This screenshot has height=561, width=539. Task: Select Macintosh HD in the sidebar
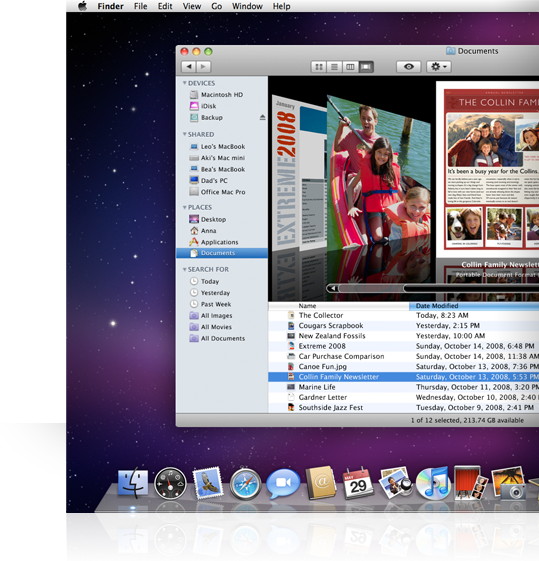(x=222, y=94)
